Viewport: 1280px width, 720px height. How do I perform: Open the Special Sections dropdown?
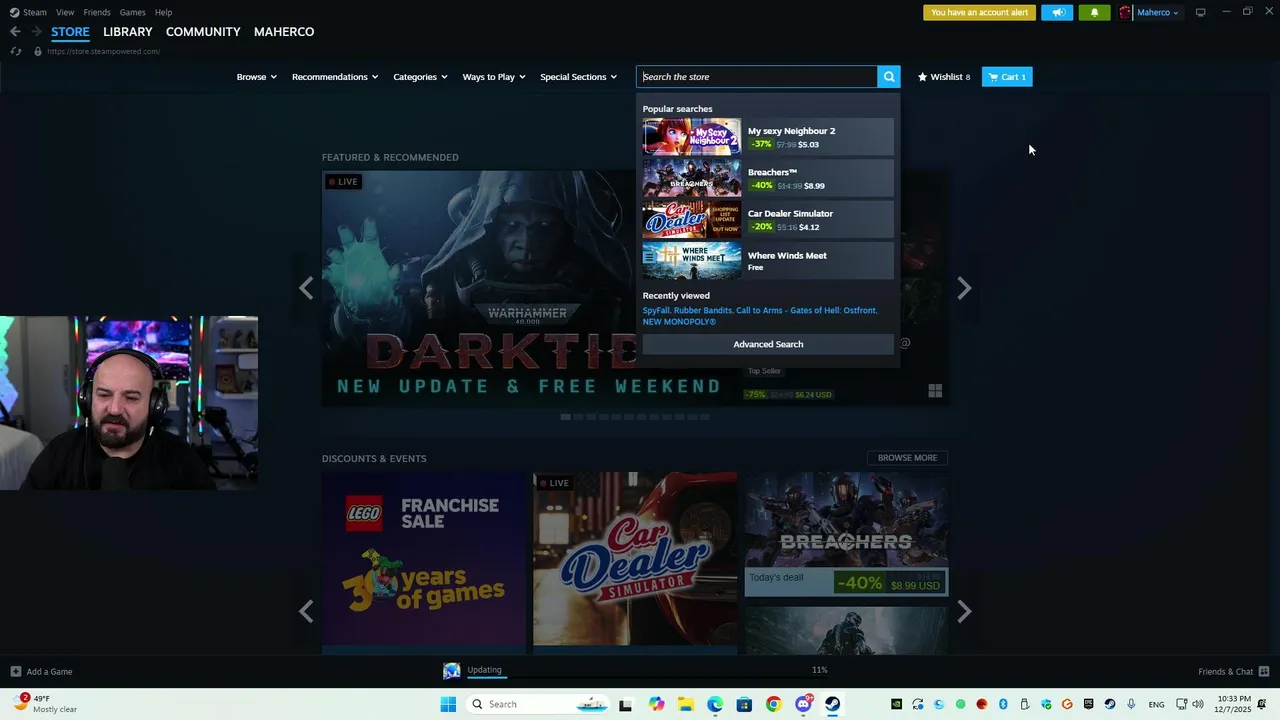pos(578,77)
